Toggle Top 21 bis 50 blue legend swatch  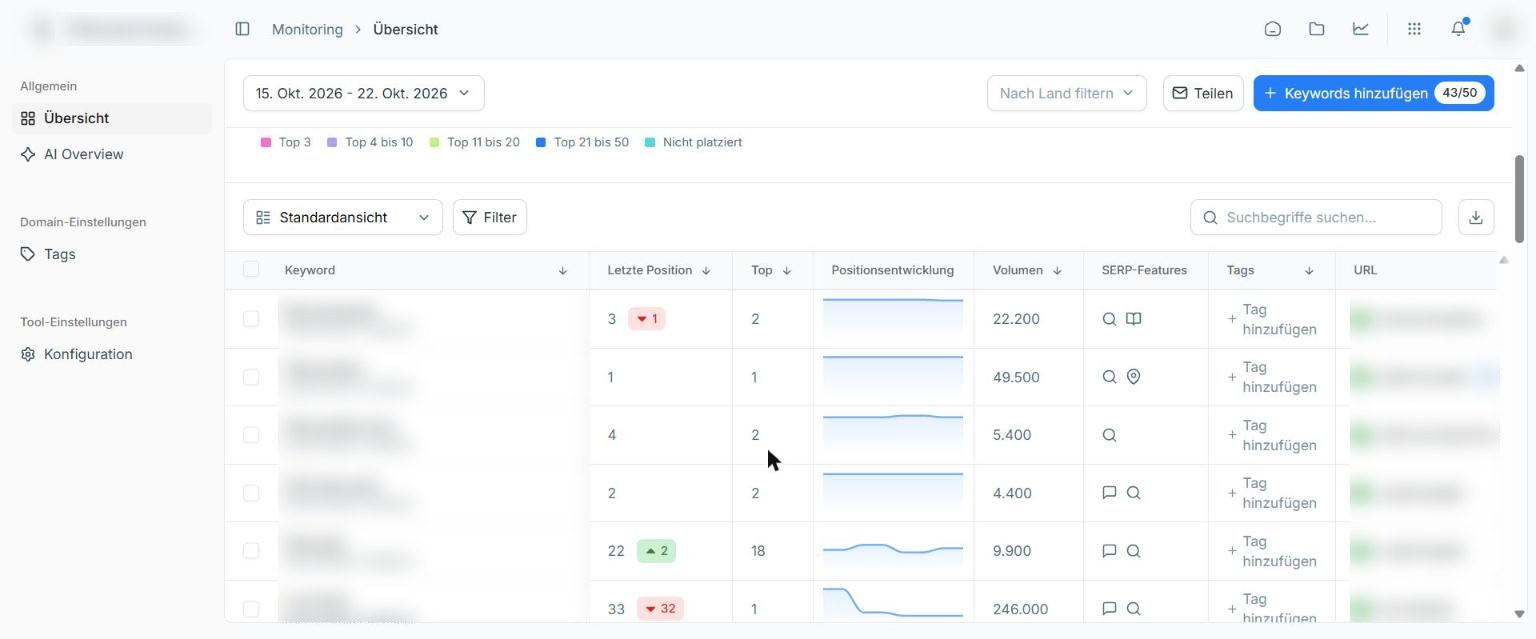(541, 142)
